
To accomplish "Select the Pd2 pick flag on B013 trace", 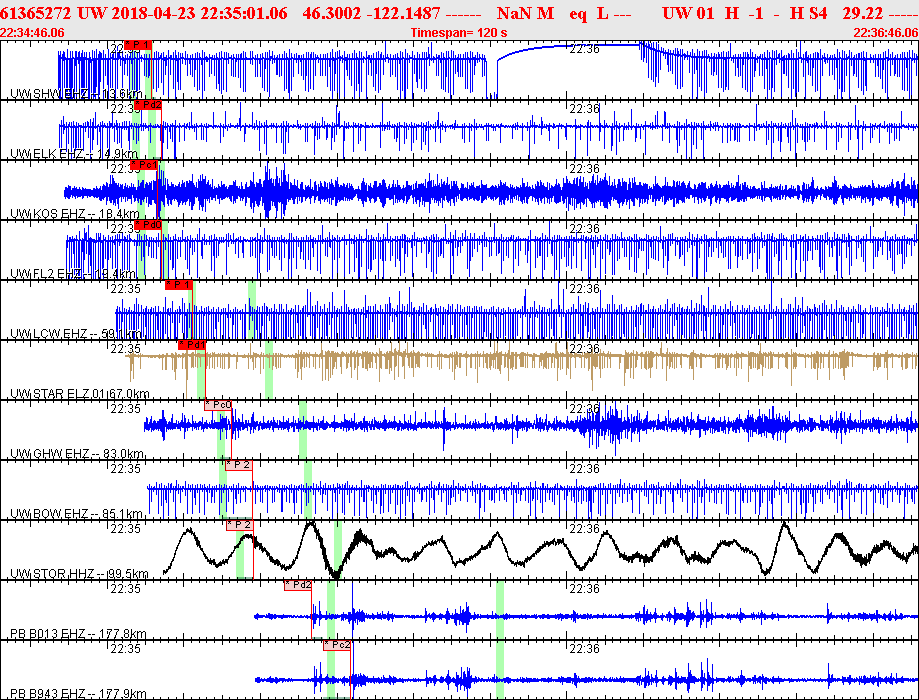I will [x=298, y=585].
